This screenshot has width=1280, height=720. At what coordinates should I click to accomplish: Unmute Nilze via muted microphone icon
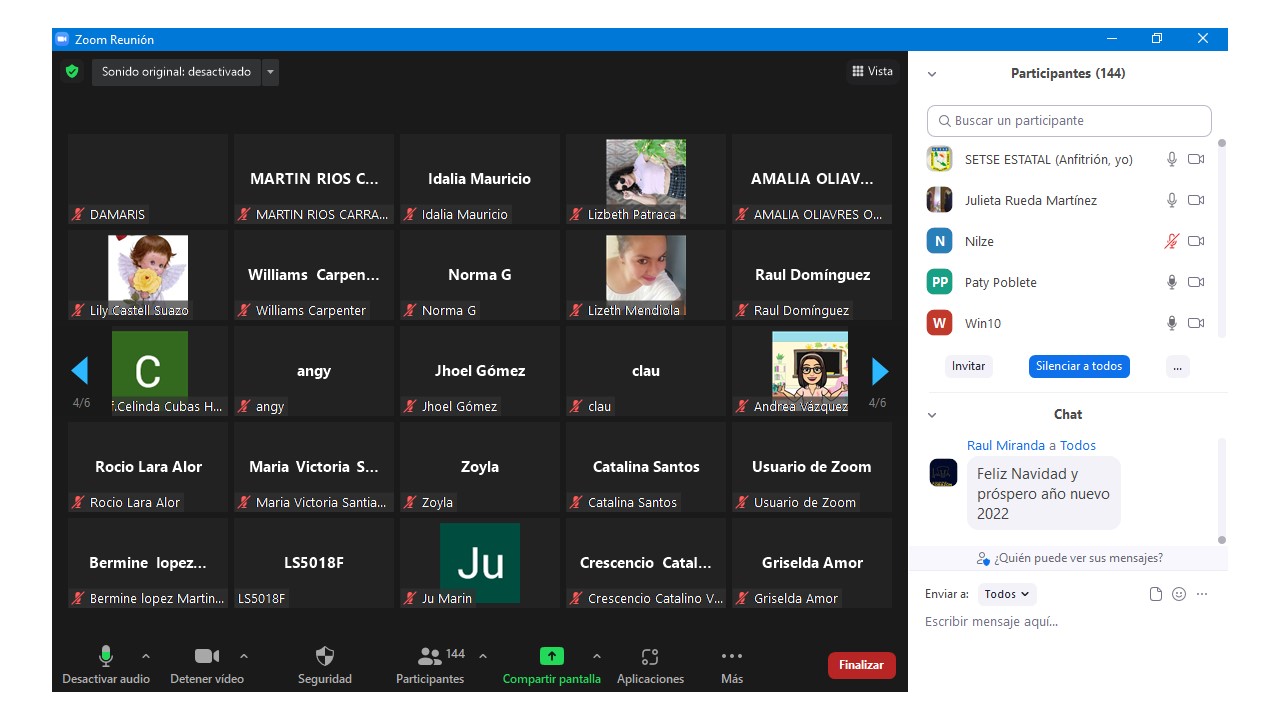click(1172, 241)
